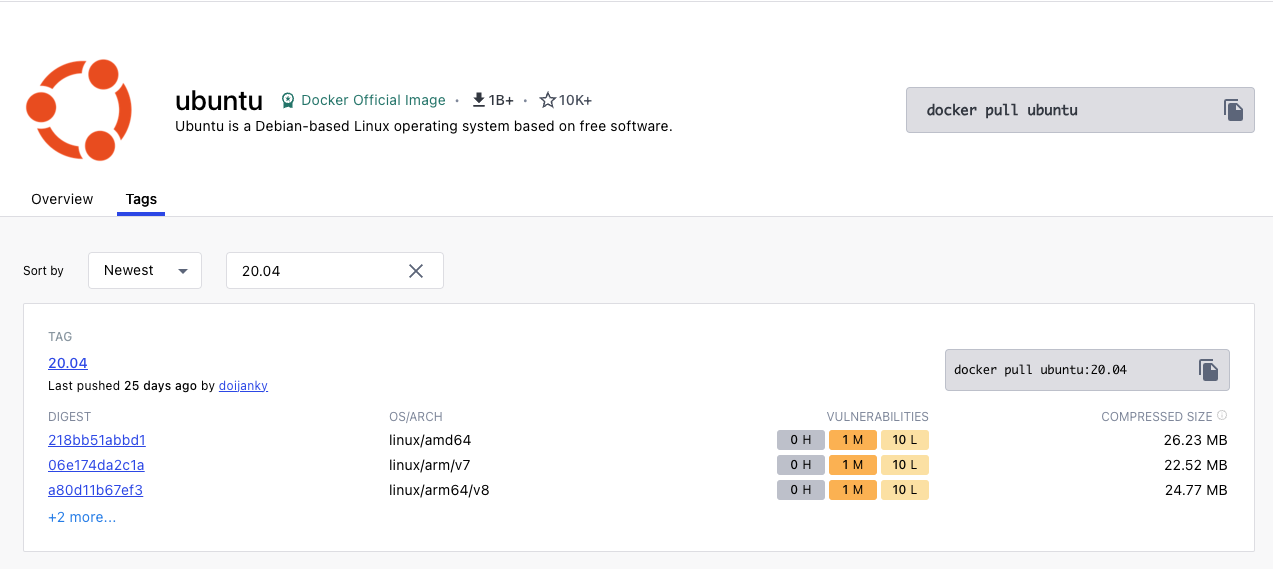This screenshot has height=569, width=1273.
Task: Click the 1 M badge for linux/arm/v7
Action: tap(853, 465)
